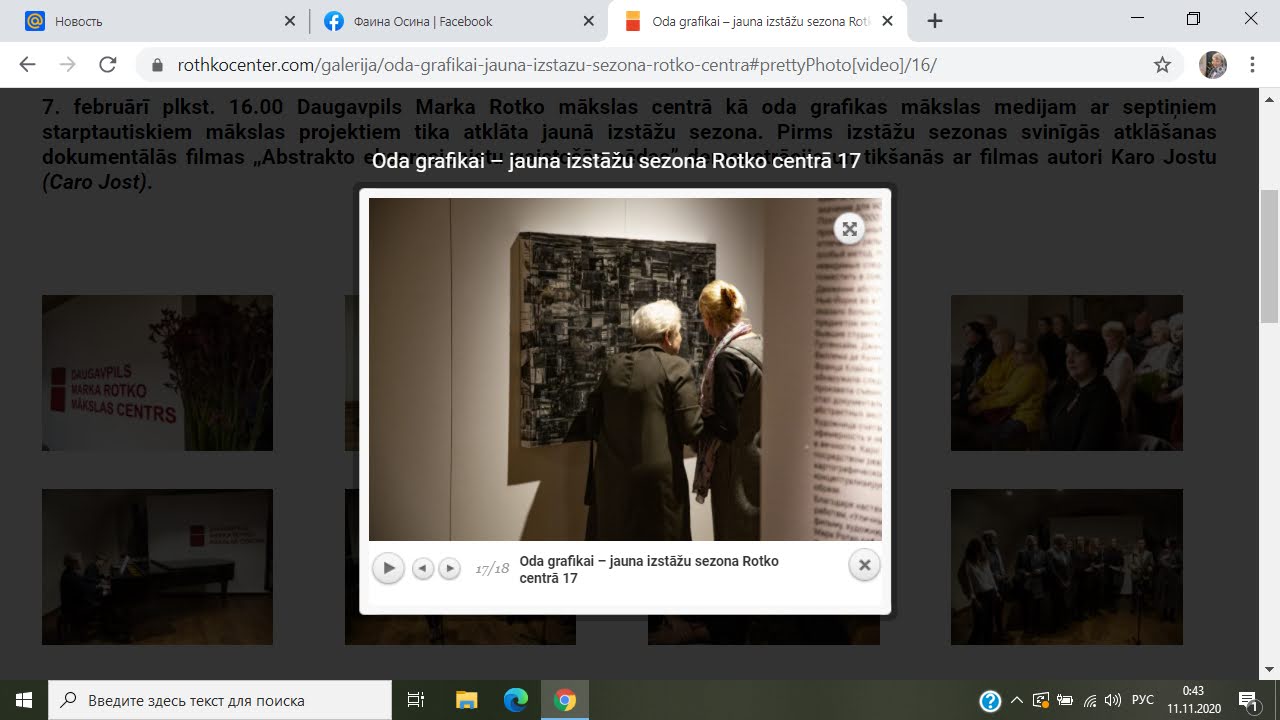Open the Chrome profile avatar menu
Viewport: 1280px width, 720px height.
click(1213, 65)
